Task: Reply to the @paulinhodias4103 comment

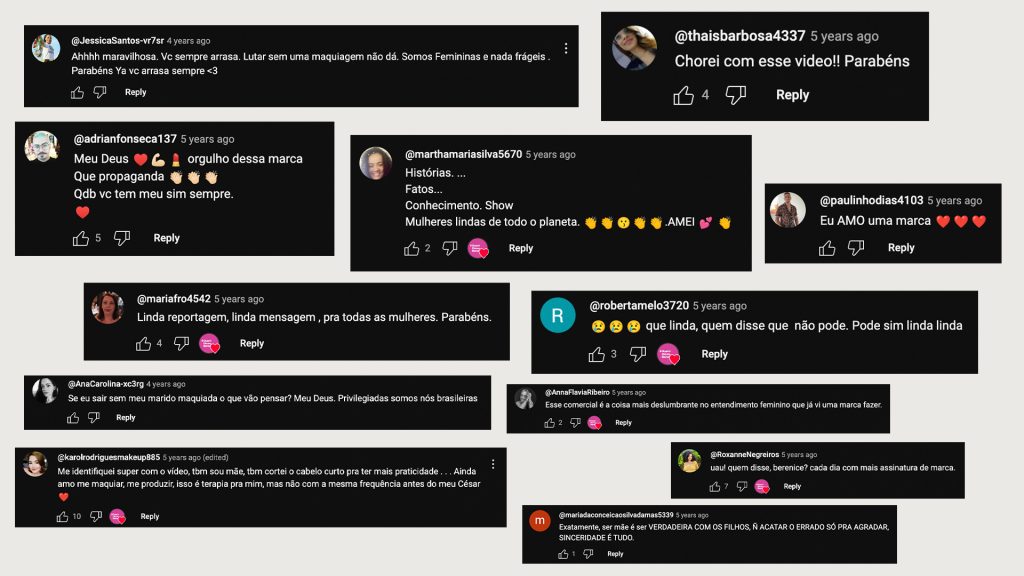Action: pos(901,248)
